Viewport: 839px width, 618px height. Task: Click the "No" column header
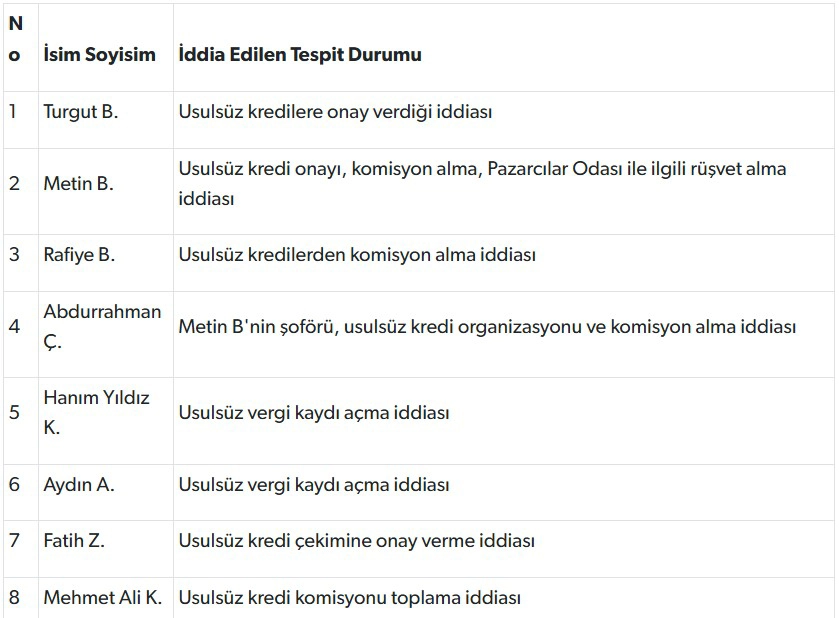15,40
